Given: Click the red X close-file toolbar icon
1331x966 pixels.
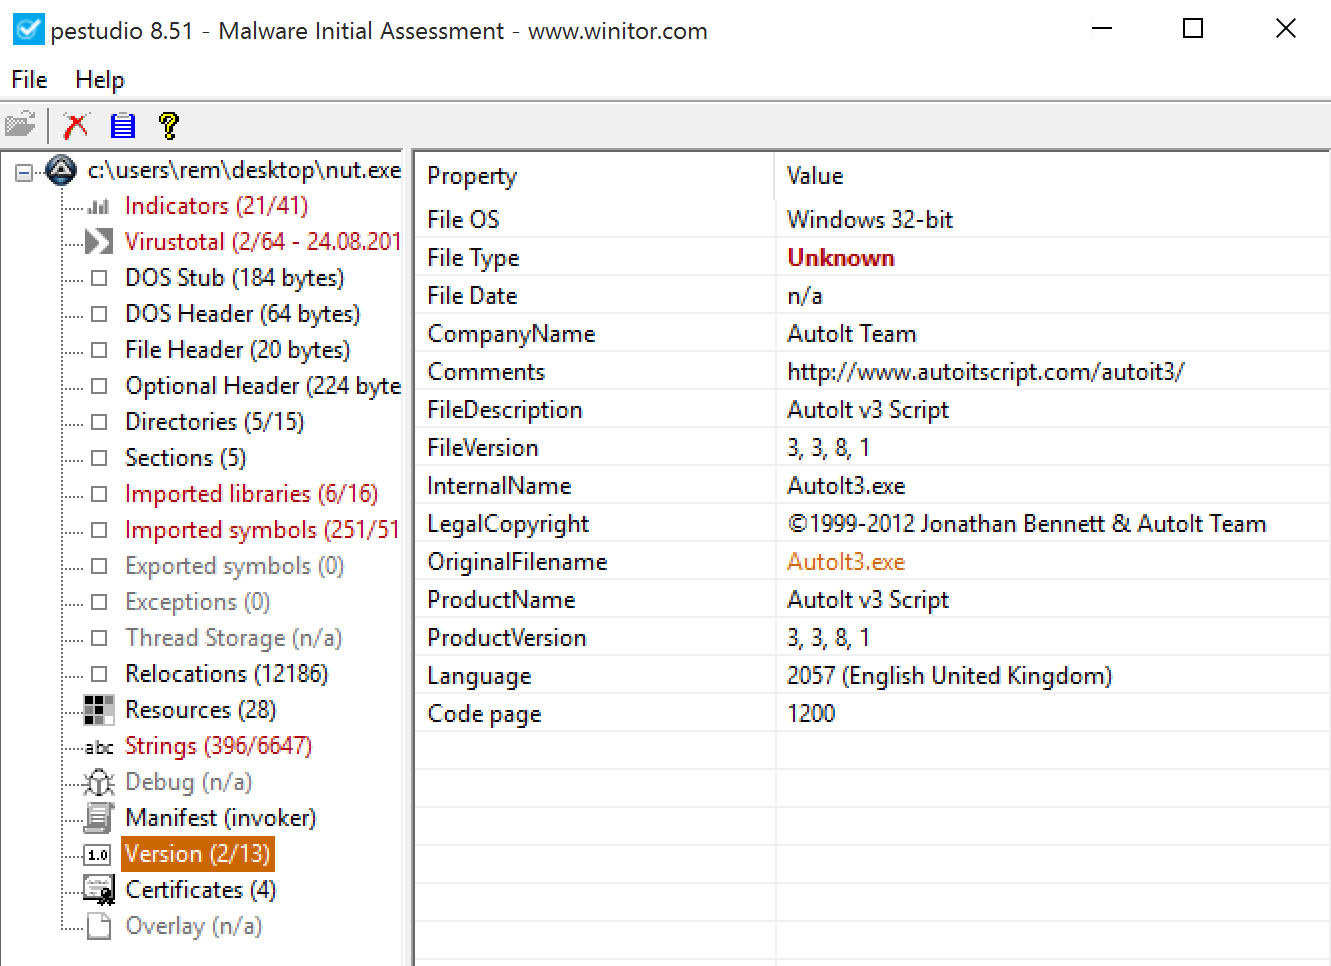Looking at the screenshot, I should coord(76,125).
